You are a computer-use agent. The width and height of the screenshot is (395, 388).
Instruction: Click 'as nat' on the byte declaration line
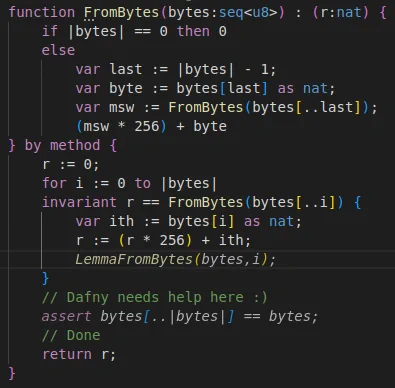pos(302,88)
